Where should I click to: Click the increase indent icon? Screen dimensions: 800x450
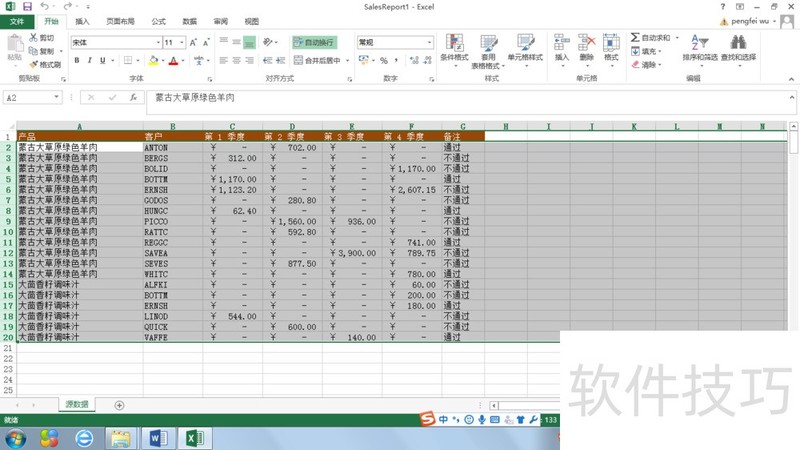(280, 60)
